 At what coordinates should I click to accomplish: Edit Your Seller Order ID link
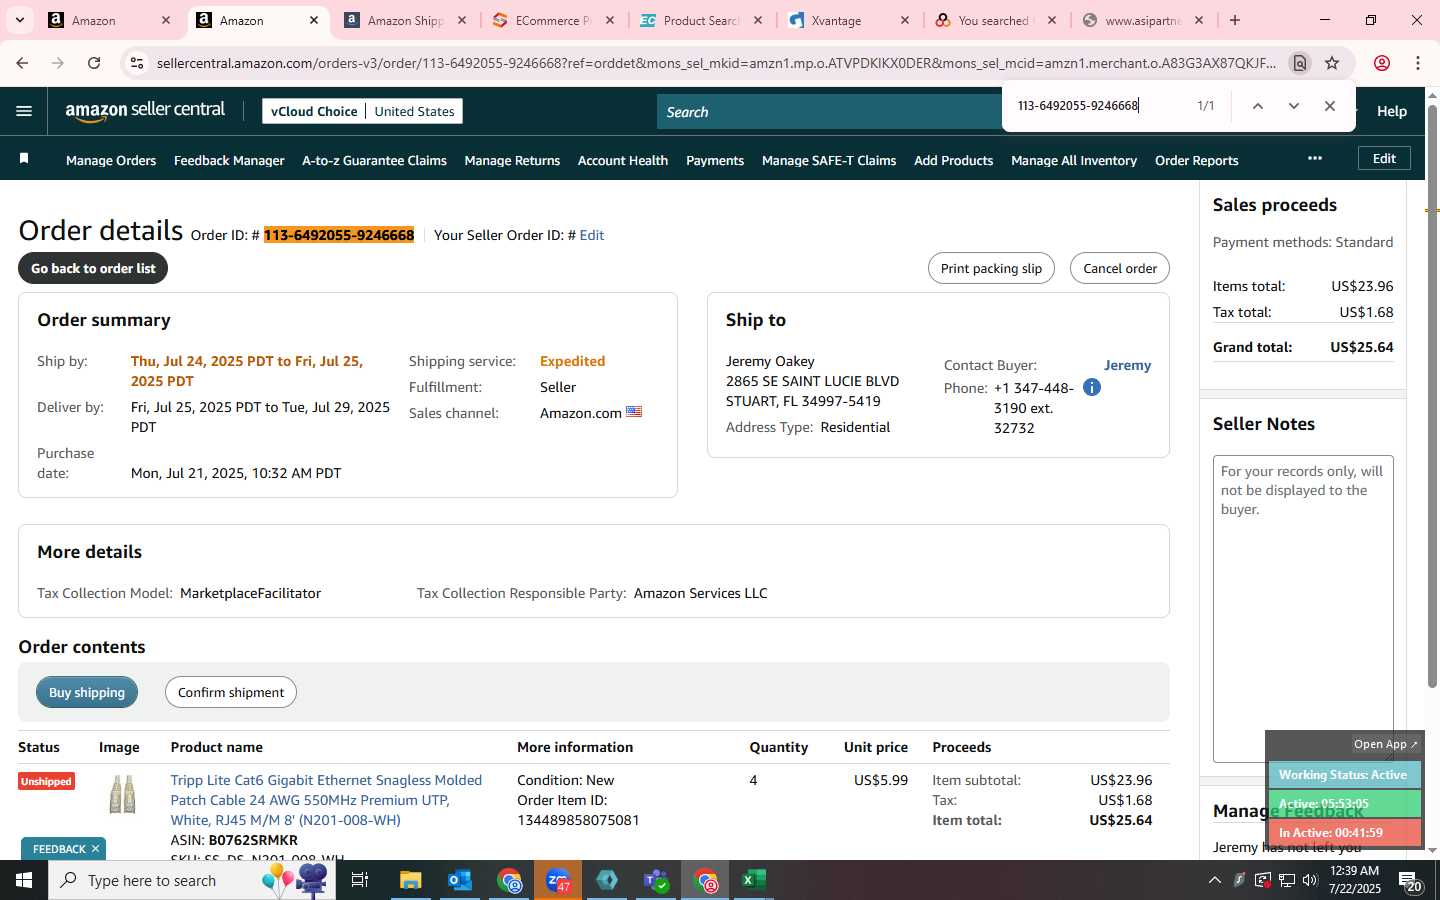[592, 235]
